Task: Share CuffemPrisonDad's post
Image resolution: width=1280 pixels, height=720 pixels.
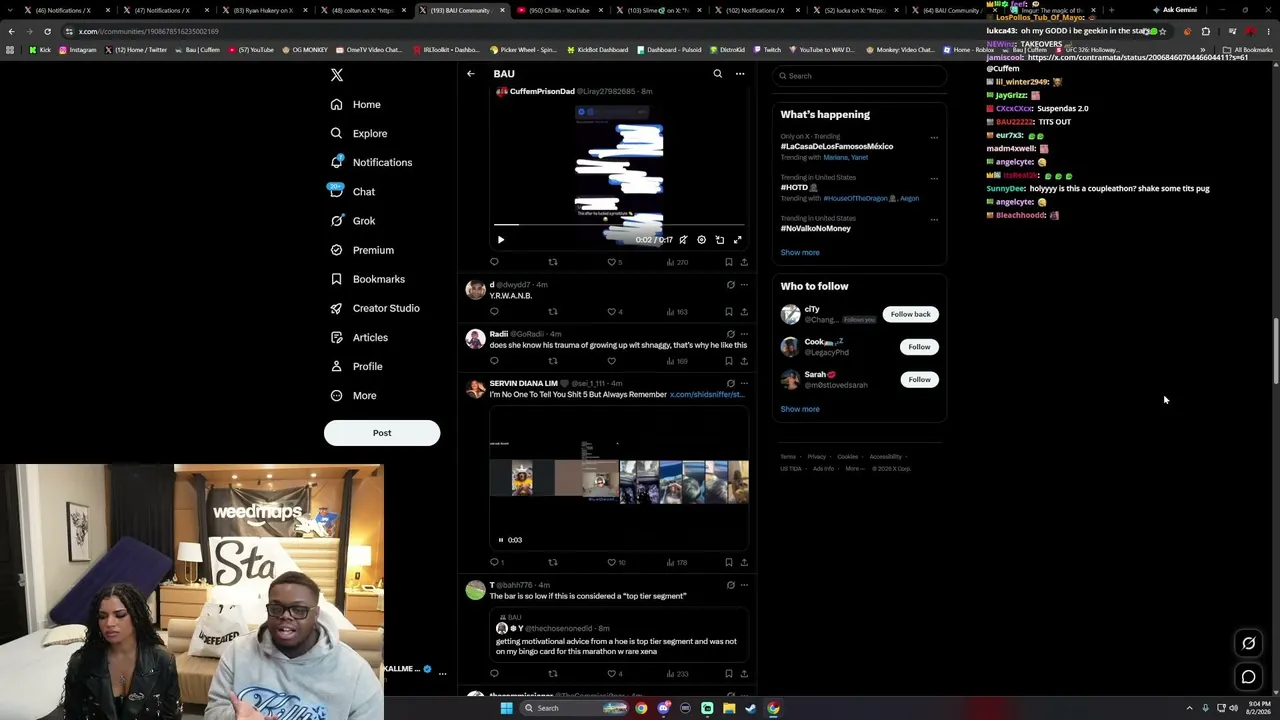Action: tap(744, 262)
